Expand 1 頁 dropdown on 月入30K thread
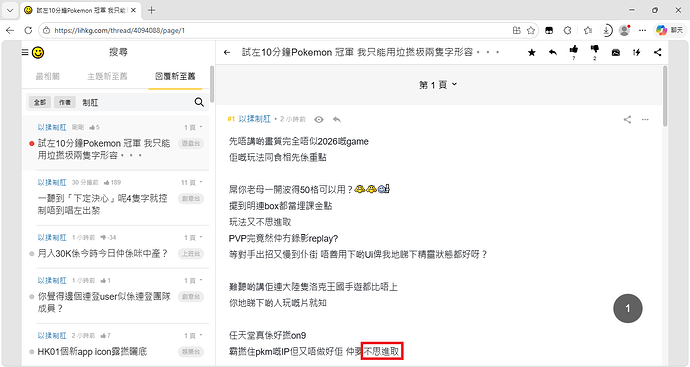The height and width of the screenshot is (367, 690). [193, 237]
